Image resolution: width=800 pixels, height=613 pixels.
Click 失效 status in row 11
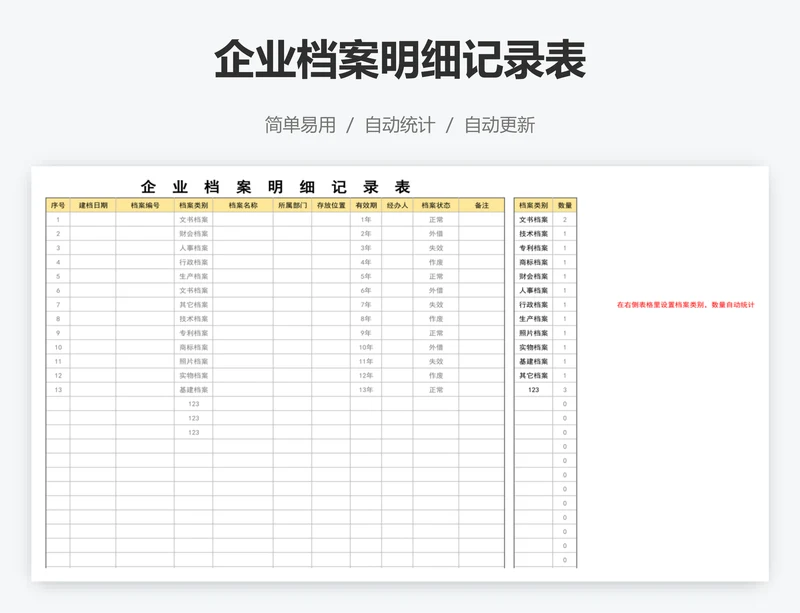pyautogui.click(x=436, y=361)
